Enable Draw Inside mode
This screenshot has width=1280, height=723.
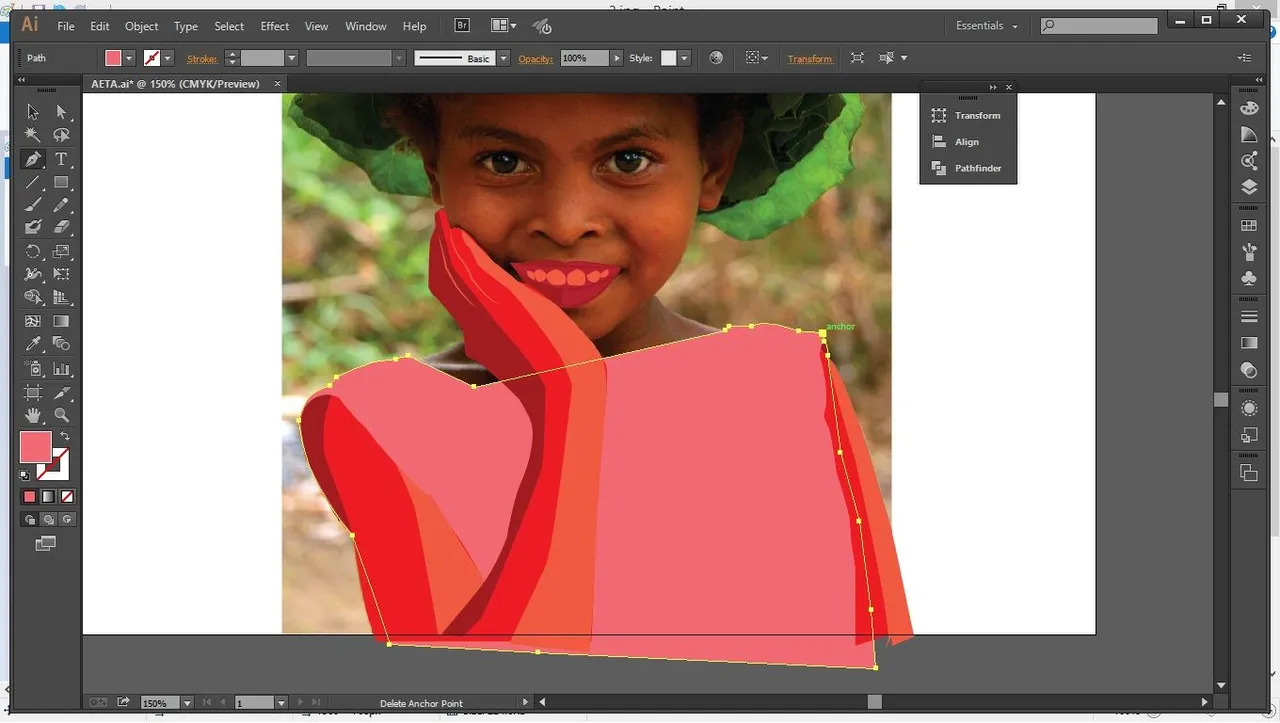[x=67, y=520]
